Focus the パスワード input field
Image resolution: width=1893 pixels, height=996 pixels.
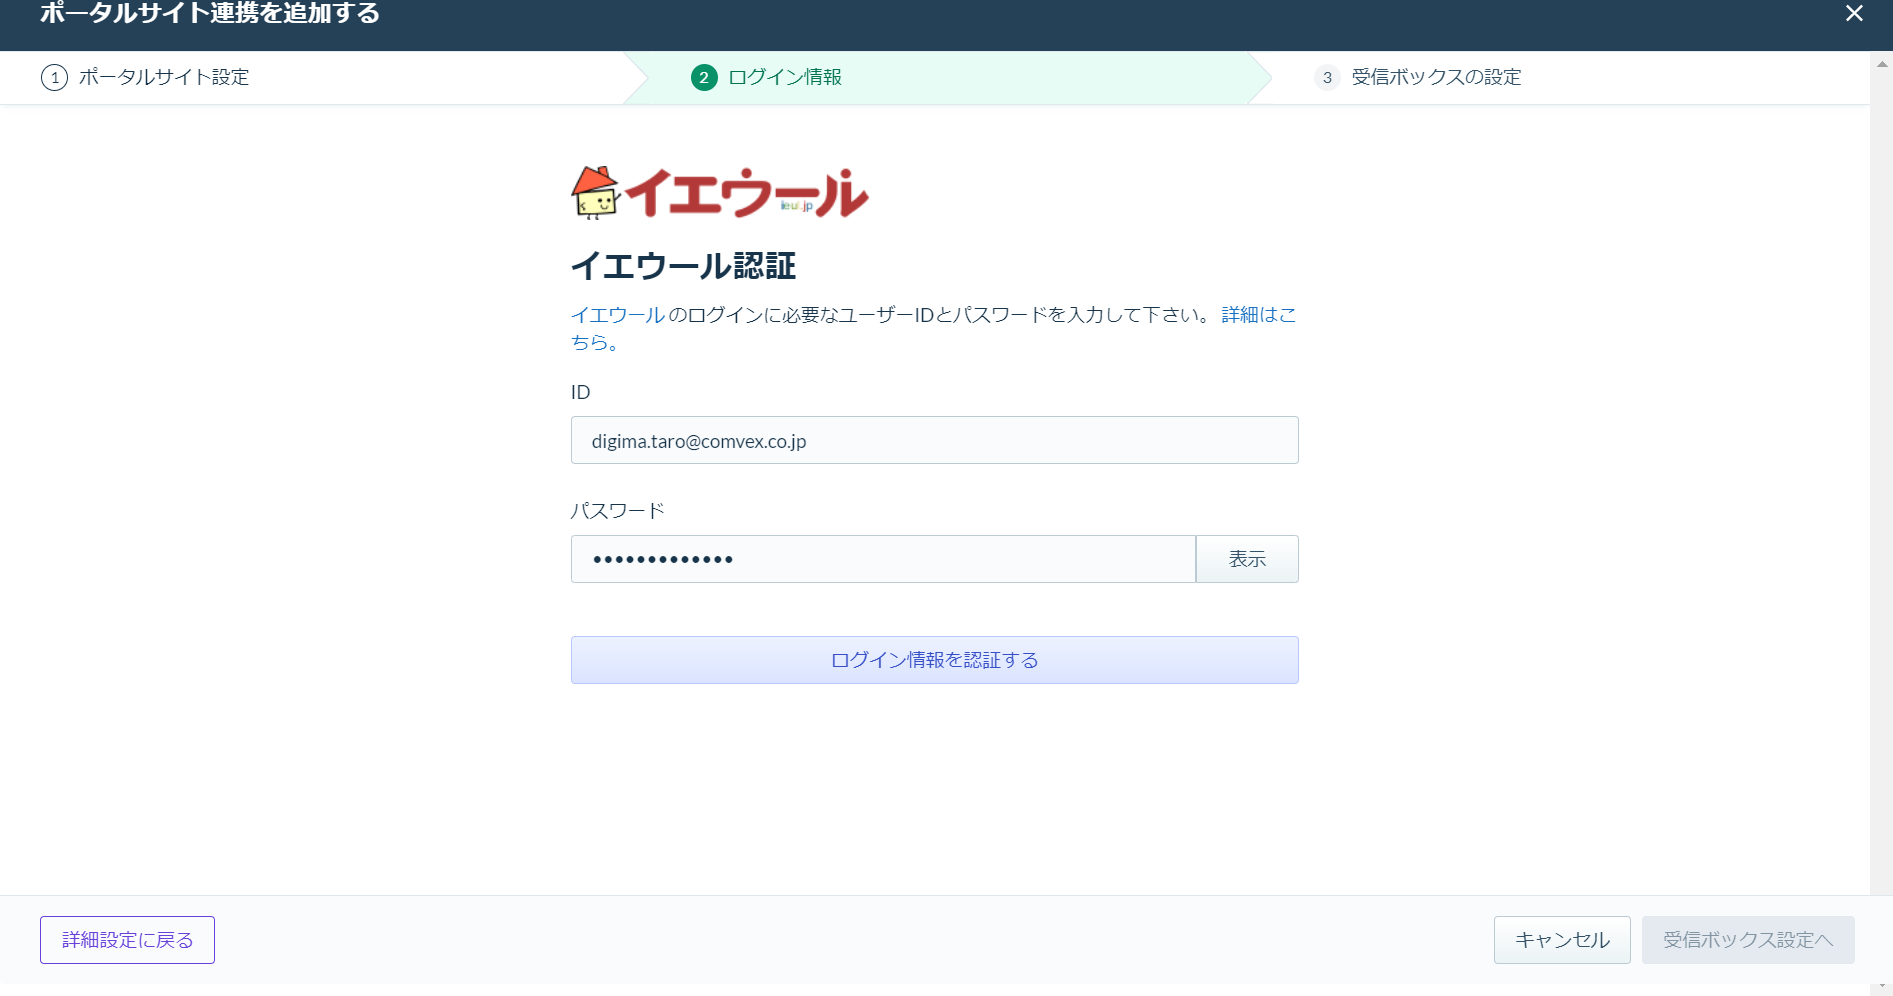click(x=883, y=559)
